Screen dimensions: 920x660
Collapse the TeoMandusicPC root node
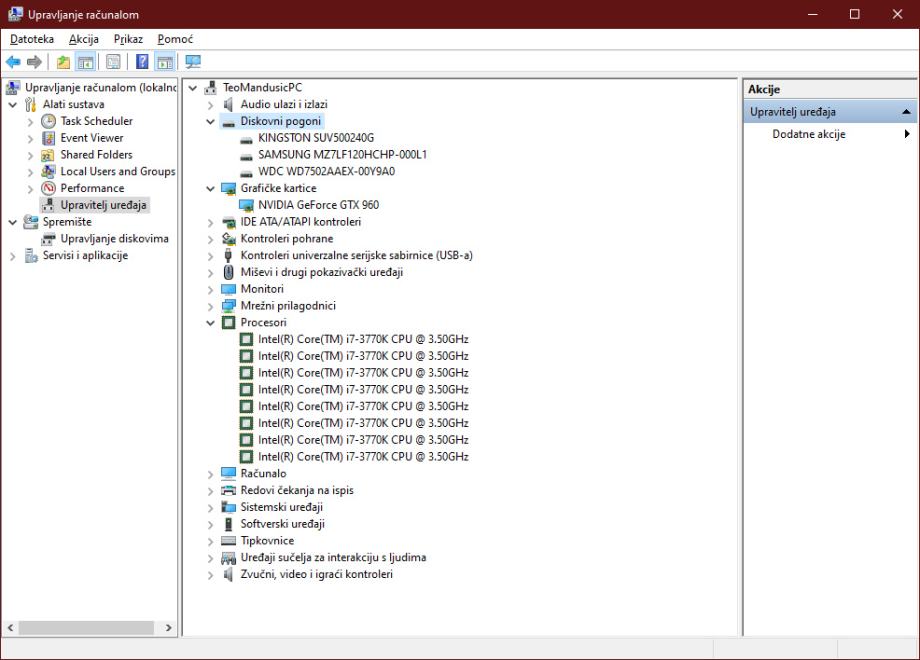[192, 88]
